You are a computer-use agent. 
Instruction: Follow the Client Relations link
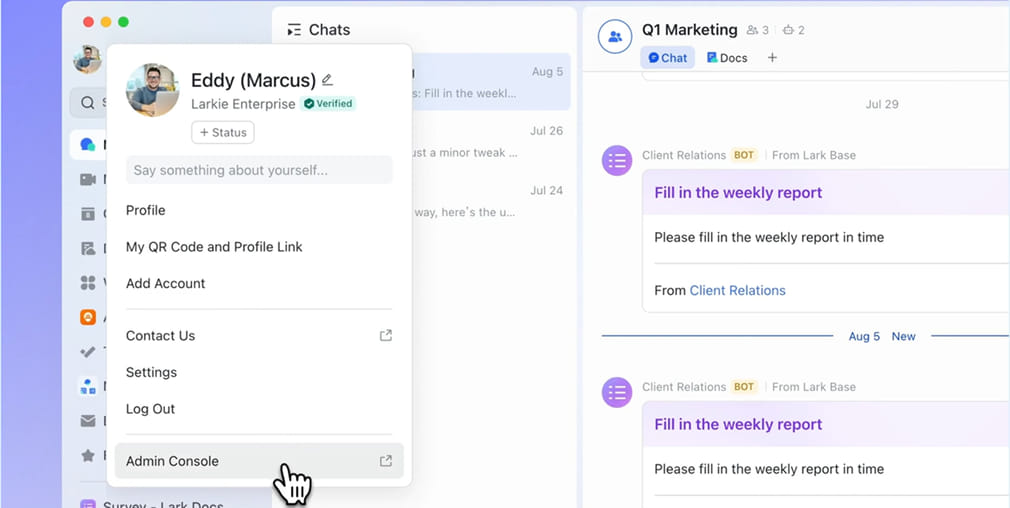tap(737, 291)
